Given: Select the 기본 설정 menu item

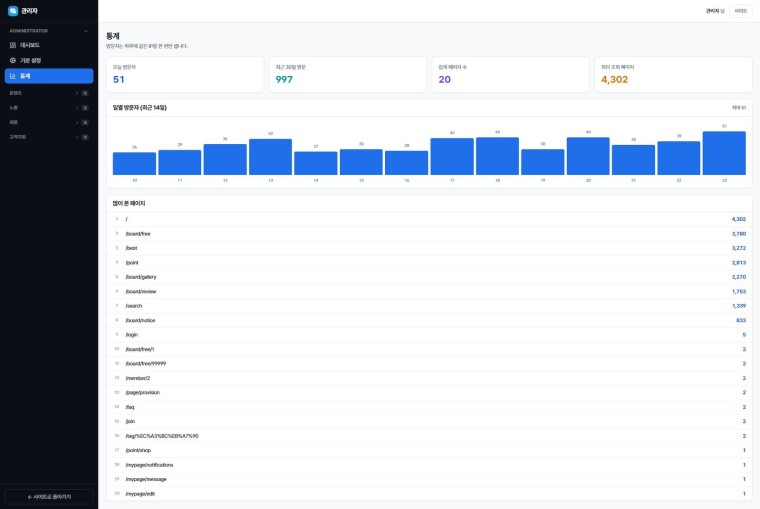Looking at the screenshot, I should (49, 61).
